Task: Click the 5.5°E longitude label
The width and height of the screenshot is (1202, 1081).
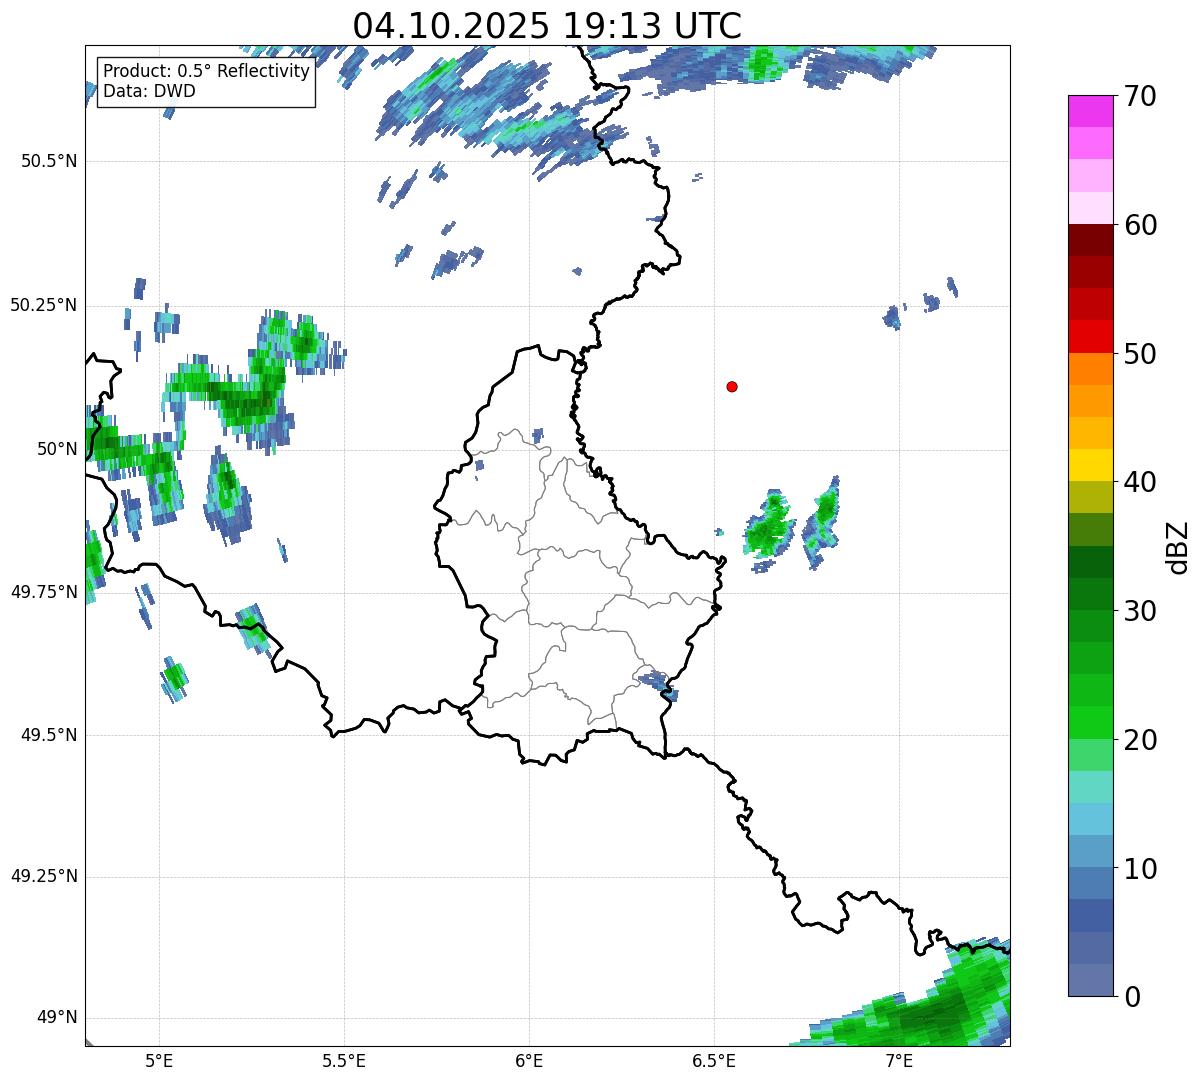Action: click(344, 1061)
